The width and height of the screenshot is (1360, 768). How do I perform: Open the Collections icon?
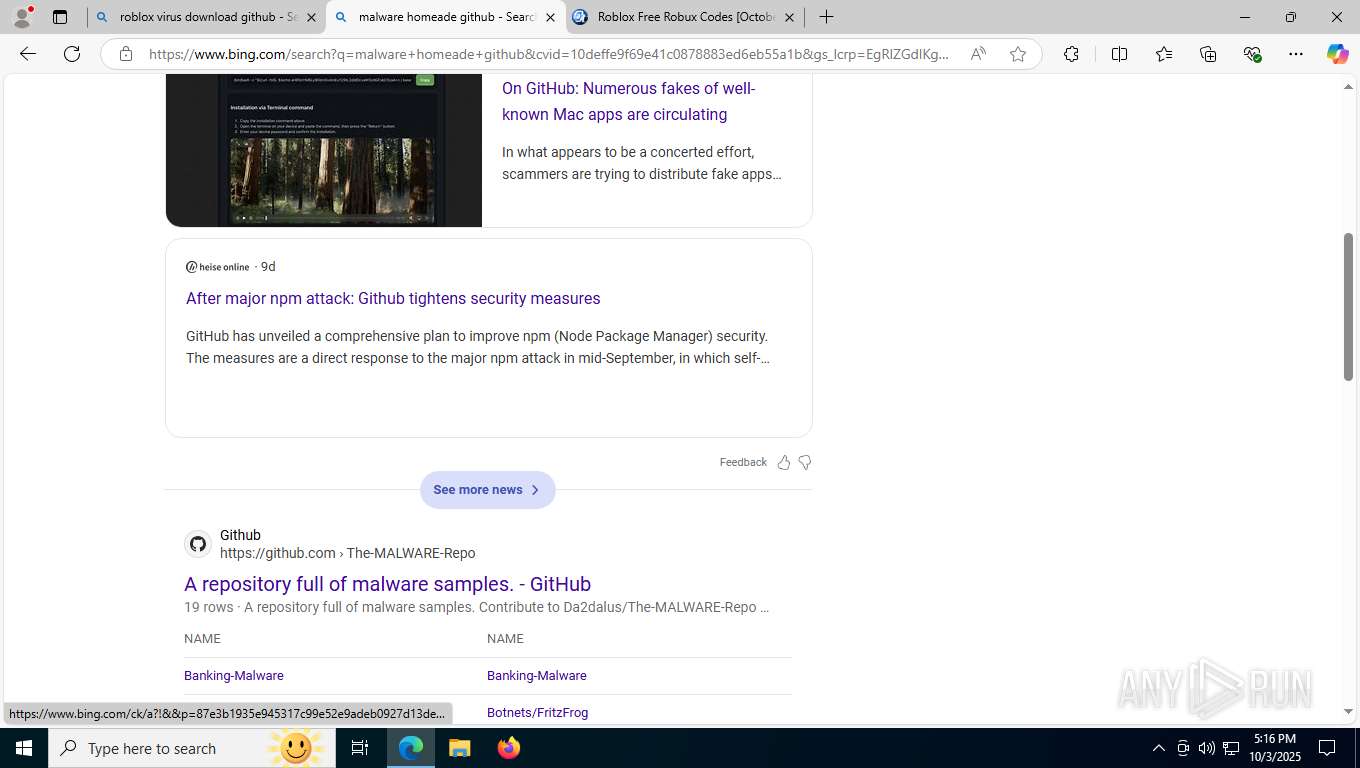coord(1208,54)
